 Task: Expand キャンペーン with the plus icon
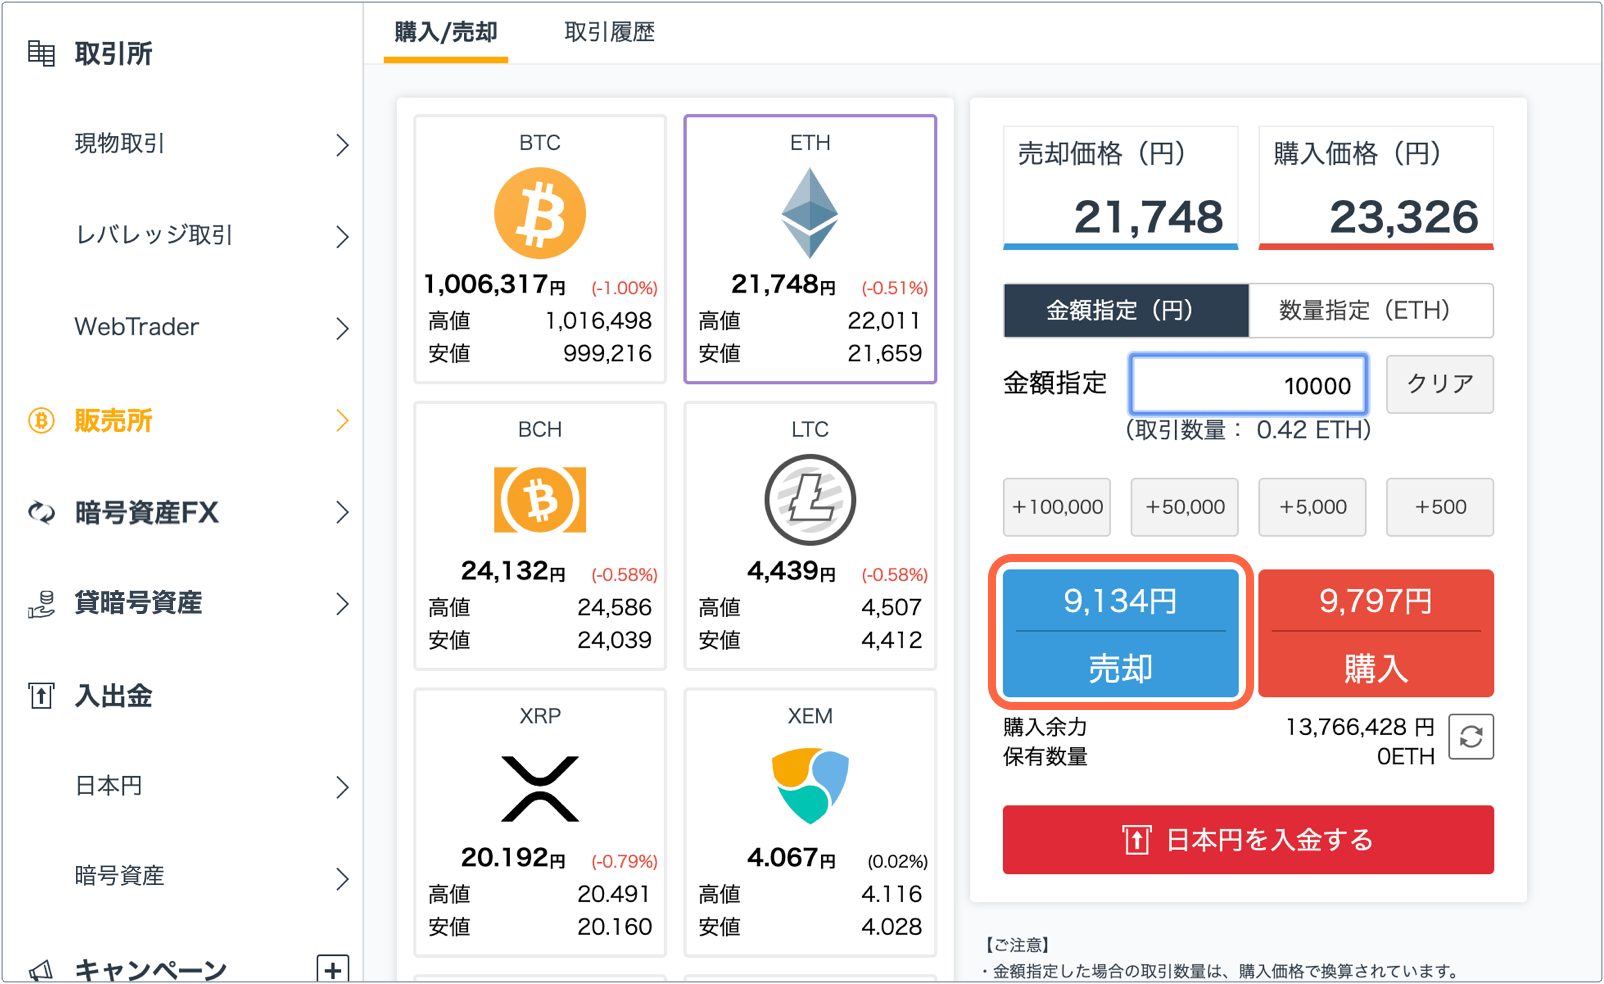click(x=333, y=969)
